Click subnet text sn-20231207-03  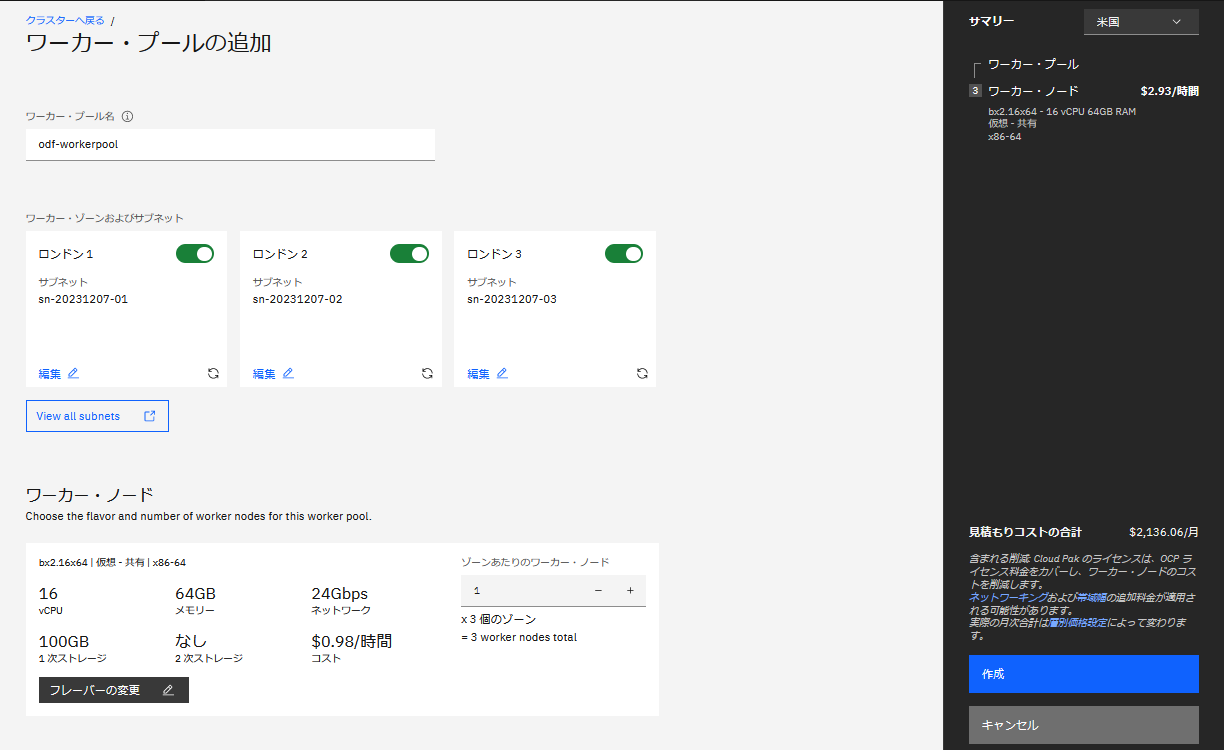(x=512, y=299)
